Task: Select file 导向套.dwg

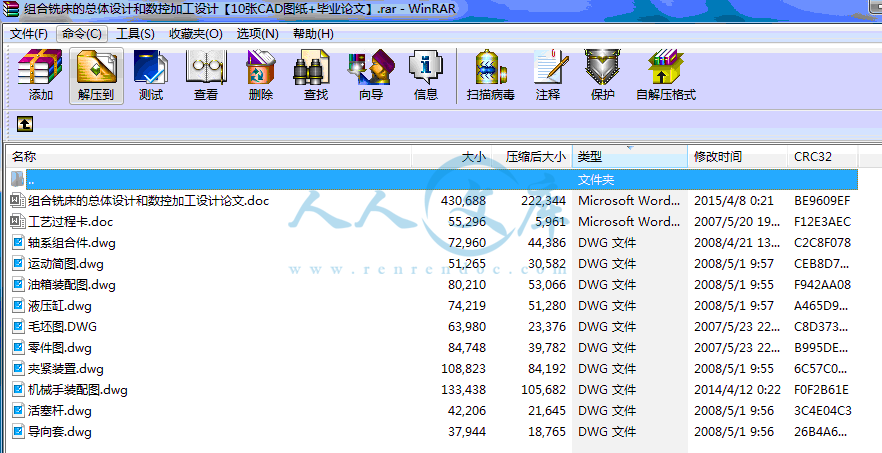Action: click(x=60, y=432)
